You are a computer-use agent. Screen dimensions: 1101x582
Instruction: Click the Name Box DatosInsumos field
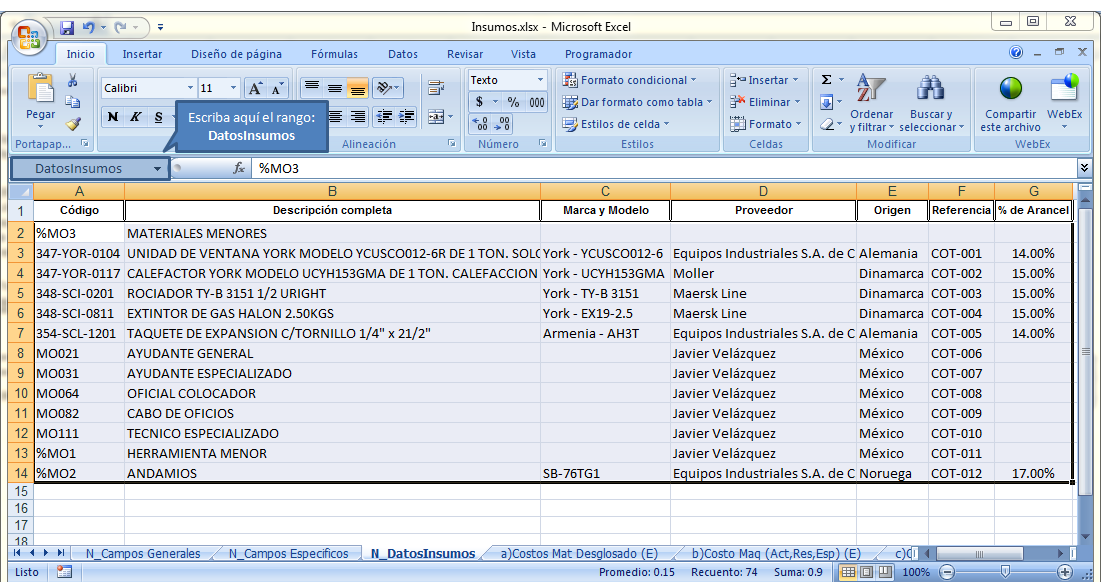click(81, 168)
